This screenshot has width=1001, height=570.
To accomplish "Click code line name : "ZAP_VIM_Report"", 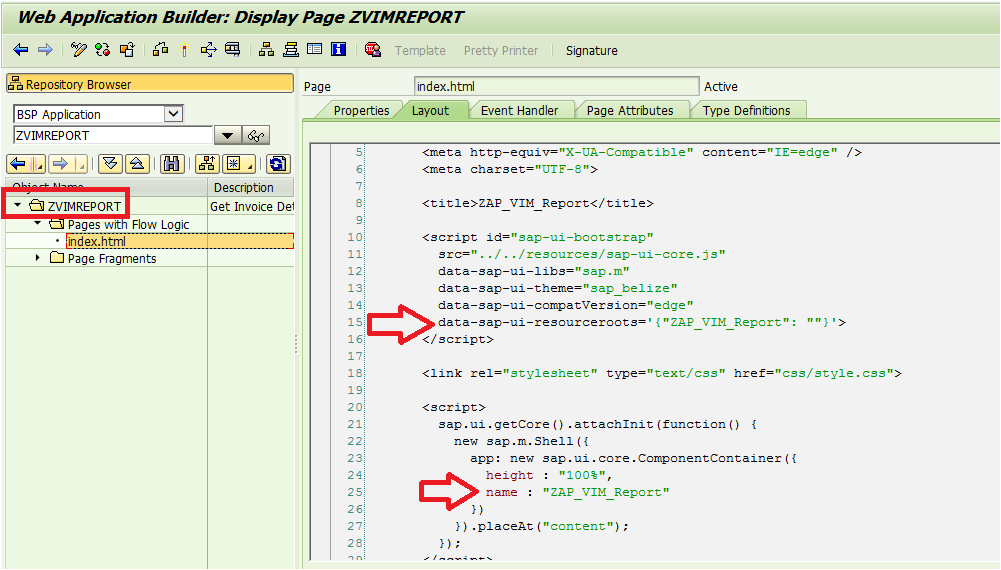I will [577, 492].
